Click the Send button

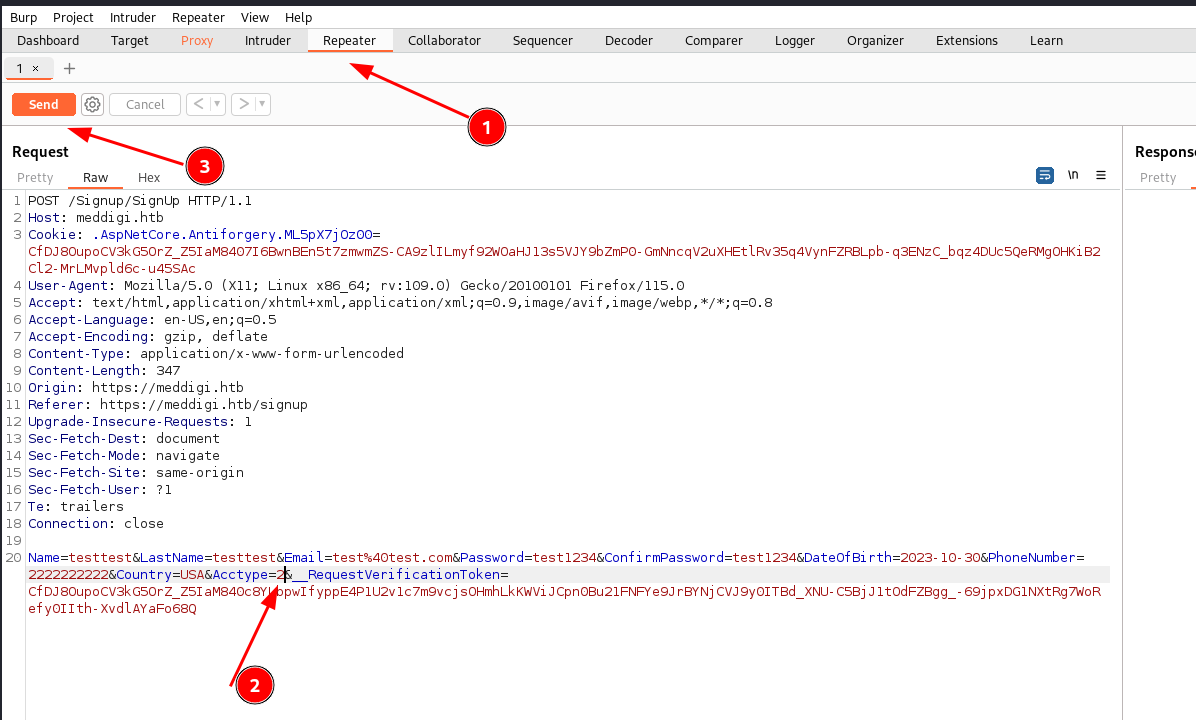pos(43,104)
